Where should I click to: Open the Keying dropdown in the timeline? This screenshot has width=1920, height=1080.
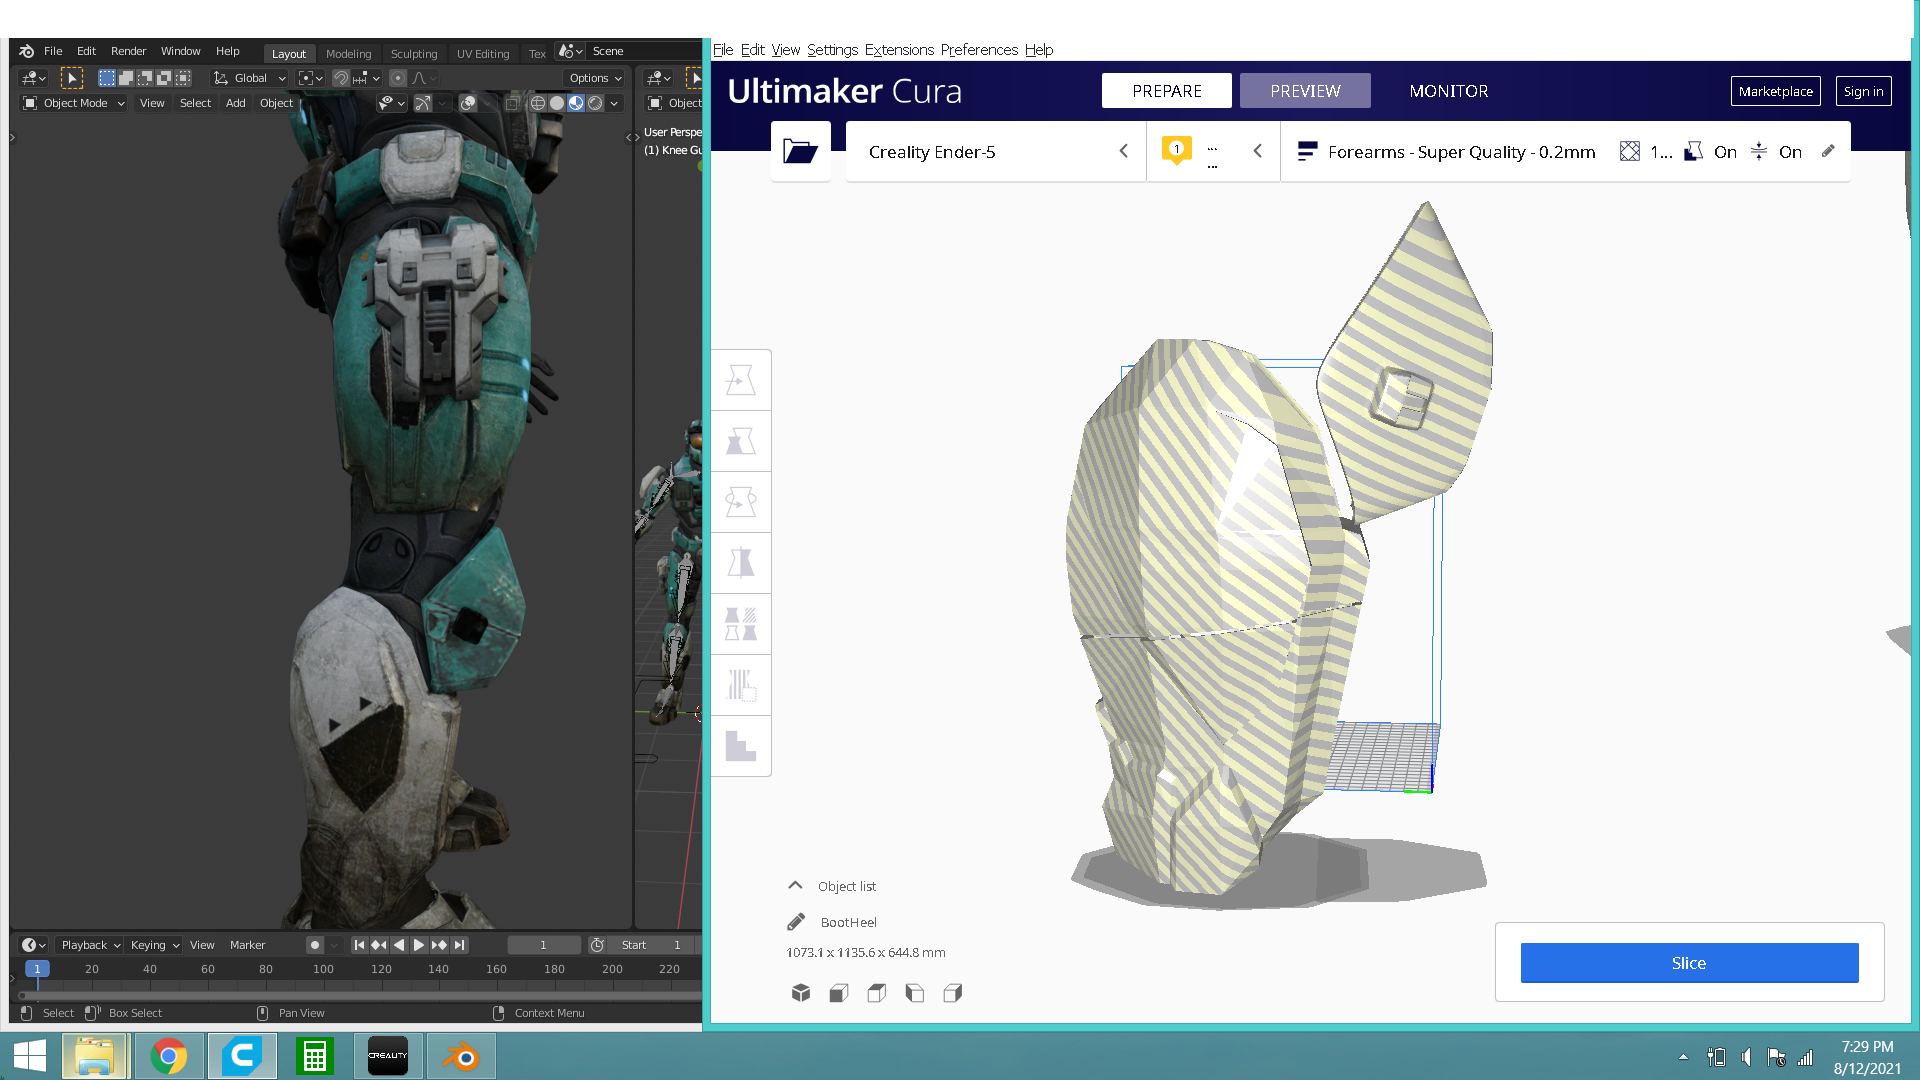(154, 945)
